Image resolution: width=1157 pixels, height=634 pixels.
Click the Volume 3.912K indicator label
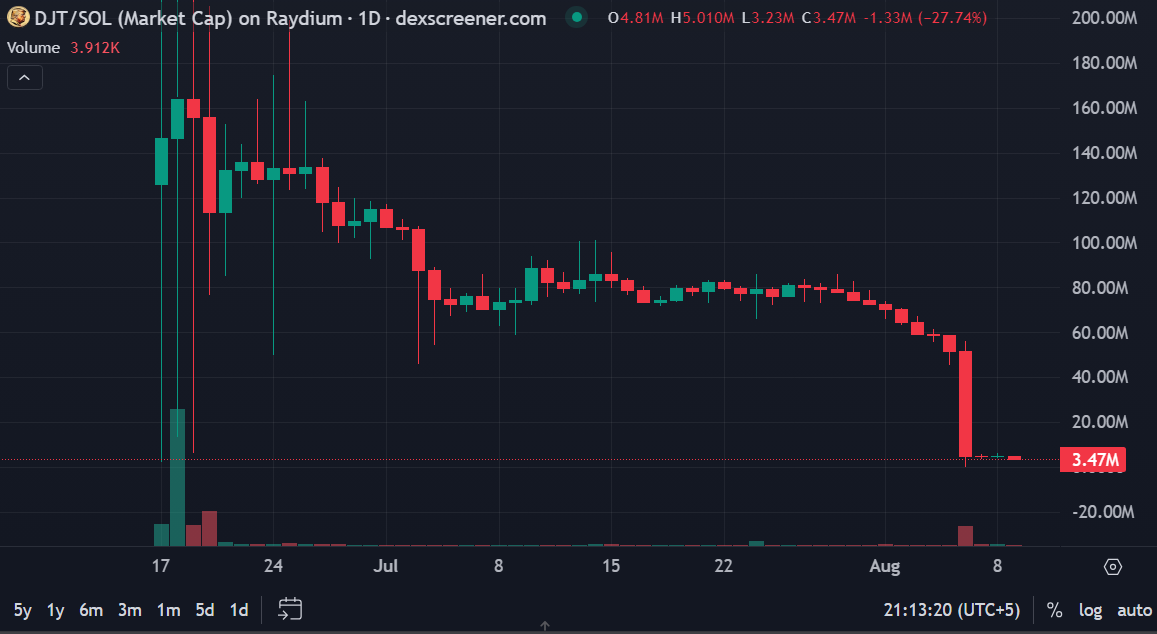(x=63, y=48)
